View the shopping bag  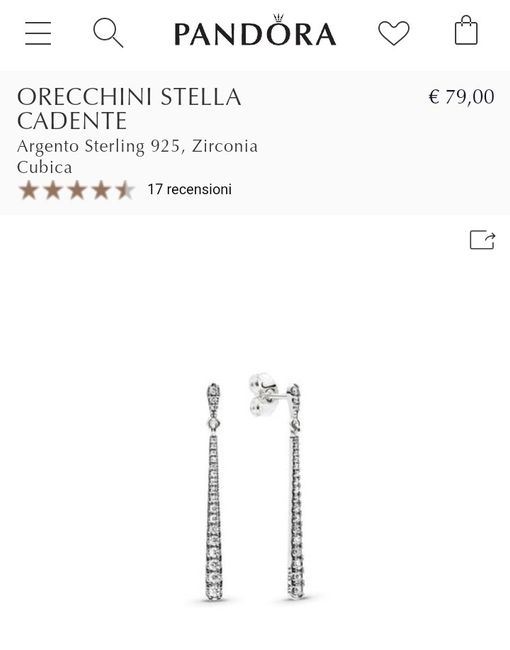coord(466,30)
